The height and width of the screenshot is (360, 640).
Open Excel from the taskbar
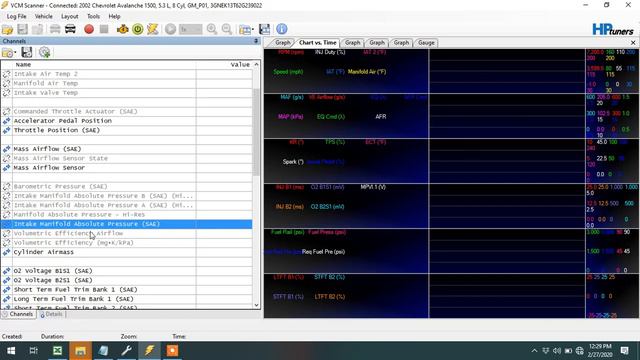pyautogui.click(x=57, y=351)
